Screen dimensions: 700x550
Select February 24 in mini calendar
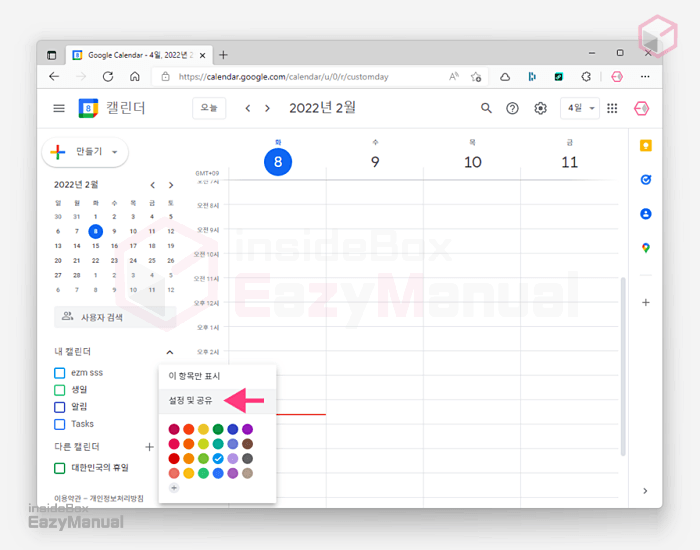pyautogui.click(x=133, y=261)
